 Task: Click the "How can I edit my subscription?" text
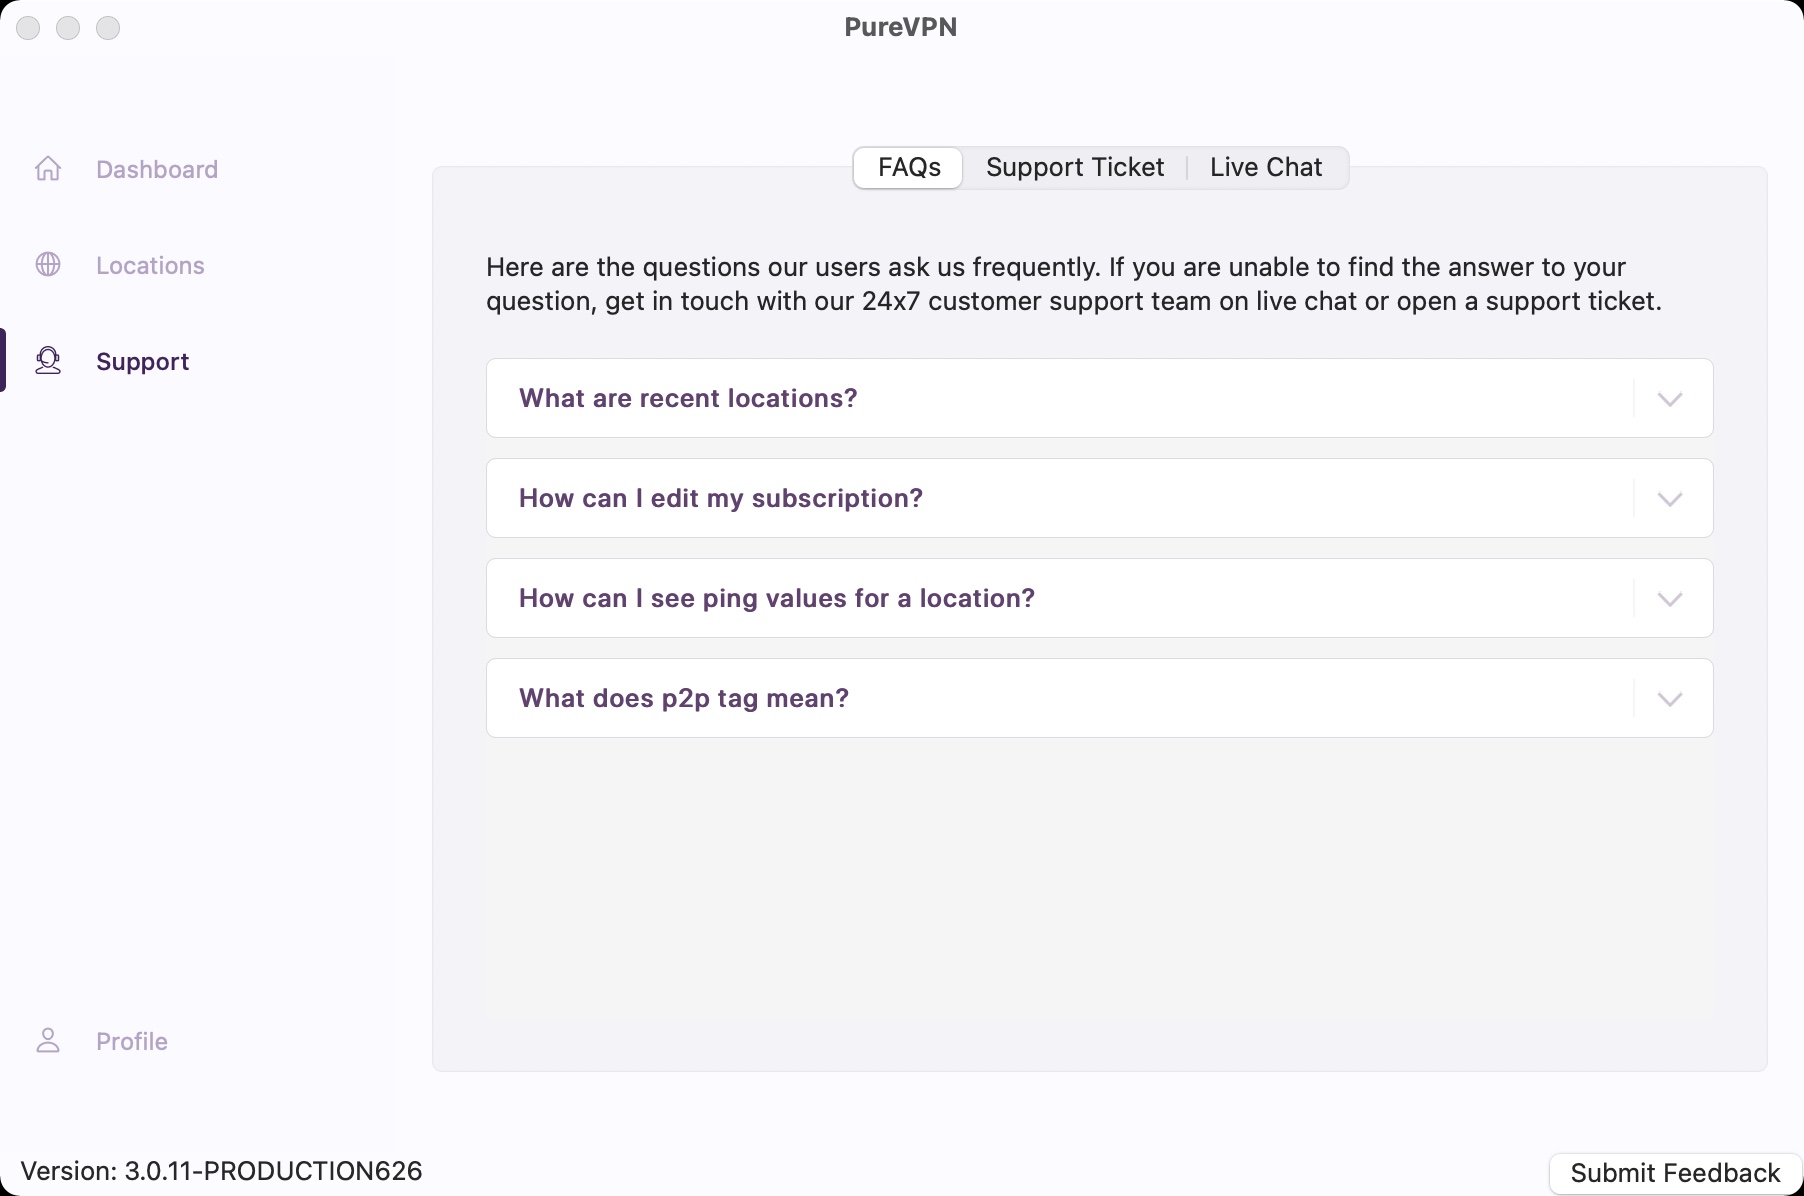click(721, 498)
